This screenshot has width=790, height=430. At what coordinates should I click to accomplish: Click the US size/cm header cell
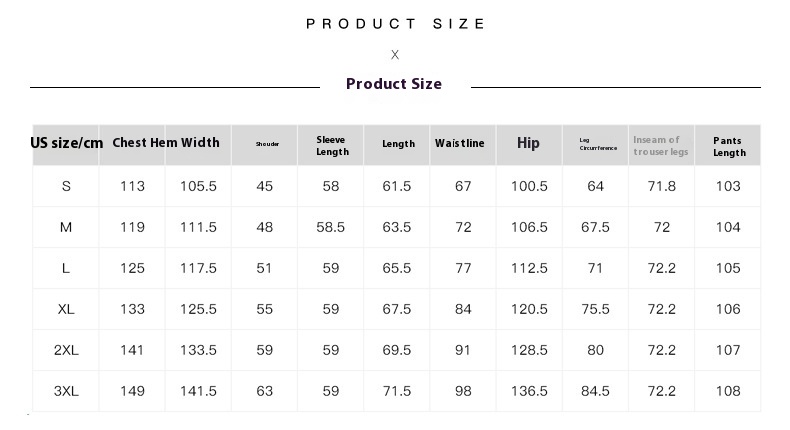pos(67,143)
